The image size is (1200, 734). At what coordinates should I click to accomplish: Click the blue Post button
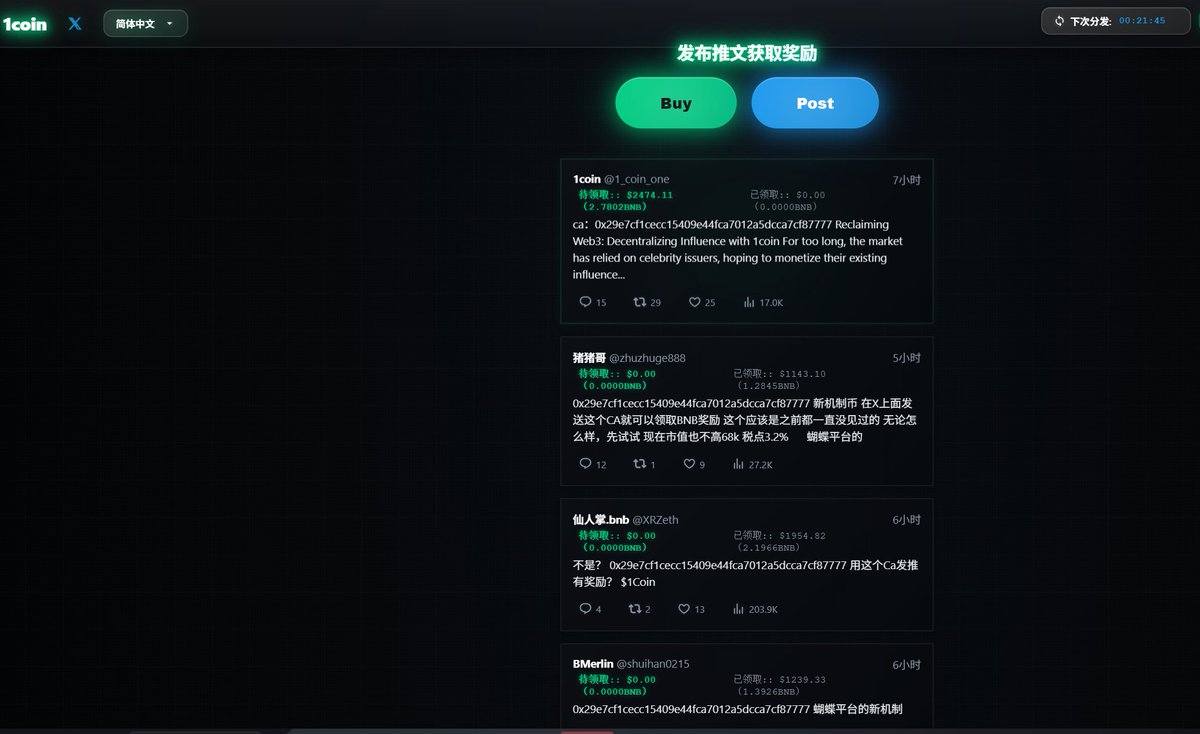point(815,103)
